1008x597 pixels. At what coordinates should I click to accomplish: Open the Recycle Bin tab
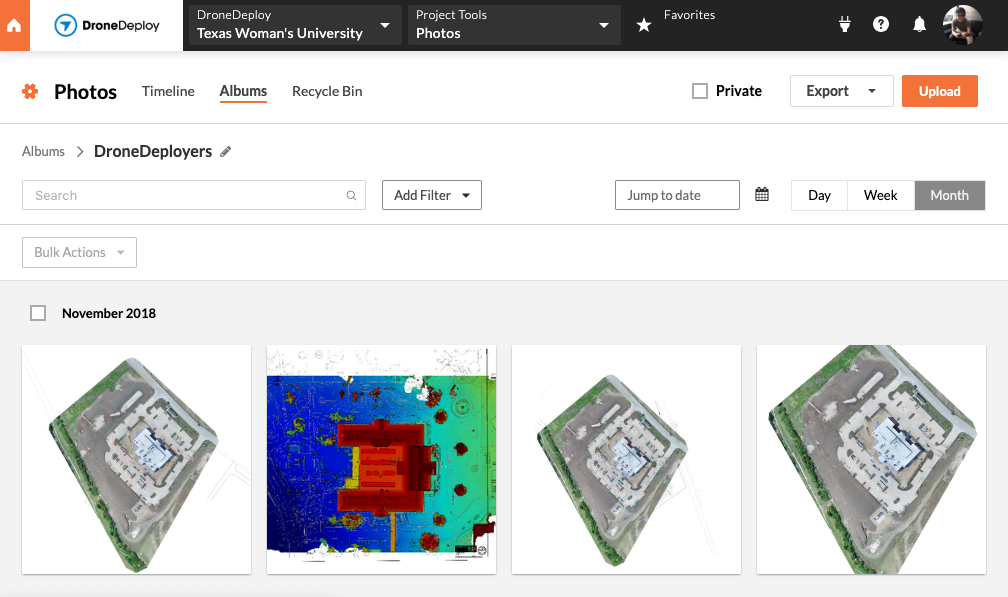pyautogui.click(x=327, y=91)
